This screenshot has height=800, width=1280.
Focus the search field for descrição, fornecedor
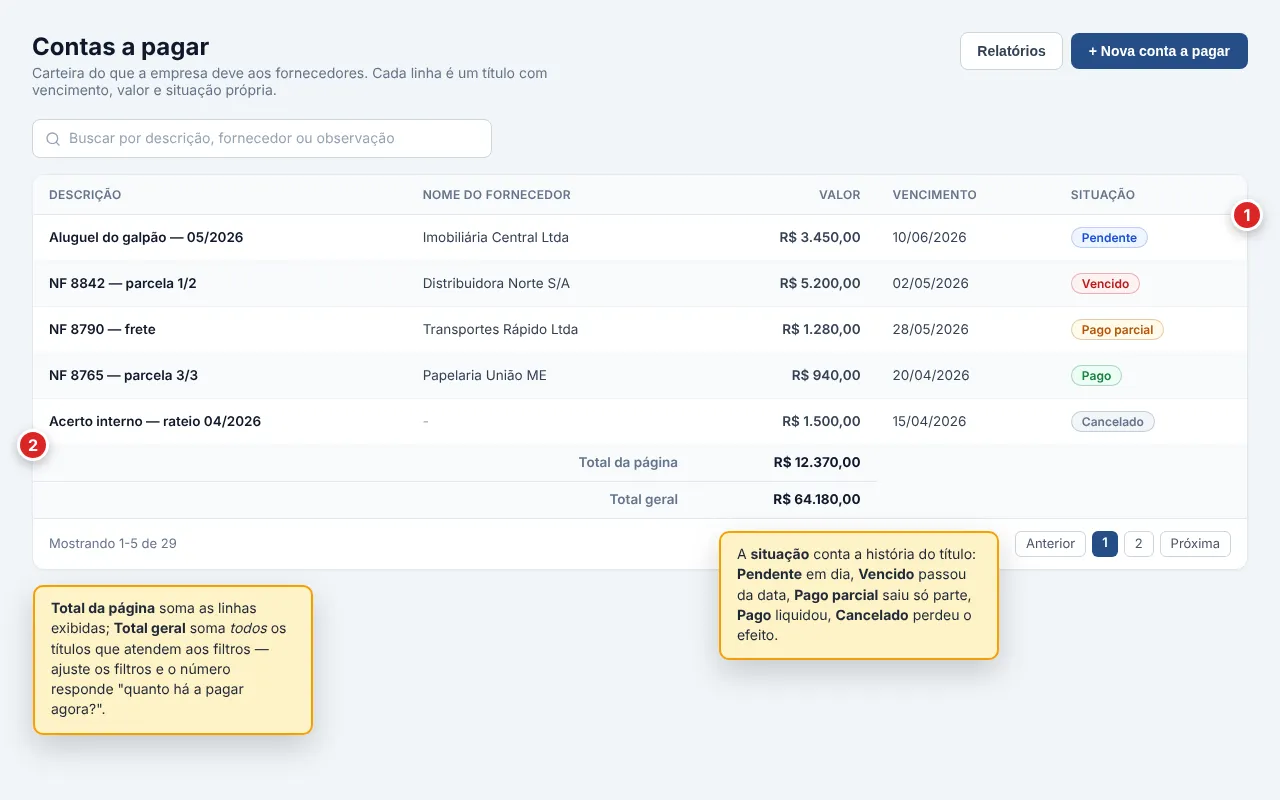pos(262,139)
